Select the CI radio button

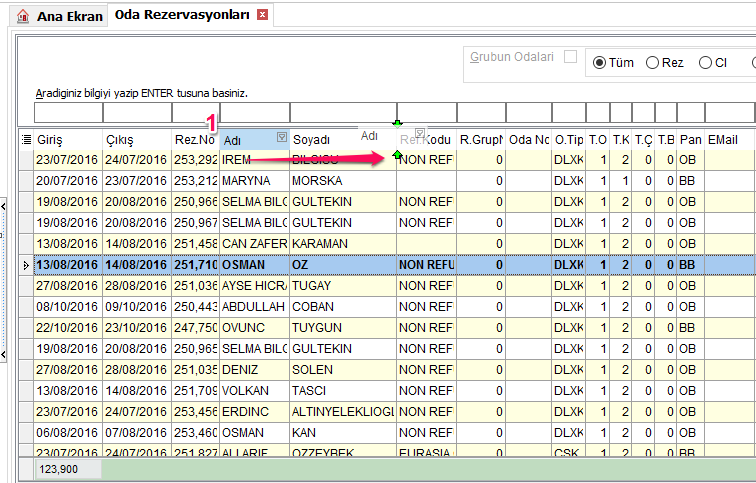[x=705, y=63]
